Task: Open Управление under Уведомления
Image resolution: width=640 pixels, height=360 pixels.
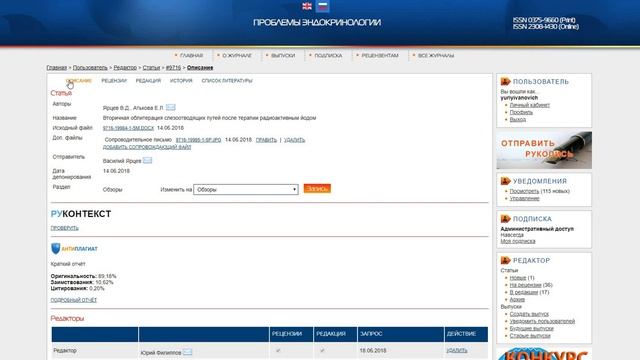Action: click(524, 198)
